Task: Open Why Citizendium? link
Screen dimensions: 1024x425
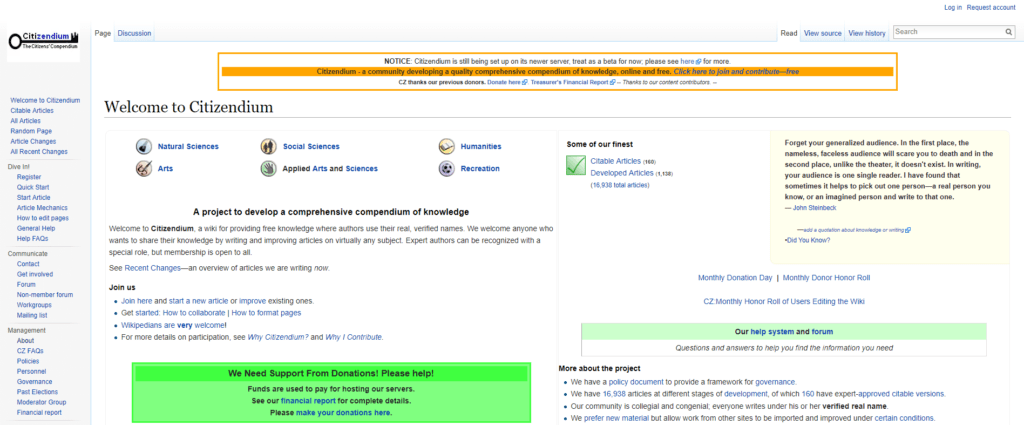Action: coord(278,338)
